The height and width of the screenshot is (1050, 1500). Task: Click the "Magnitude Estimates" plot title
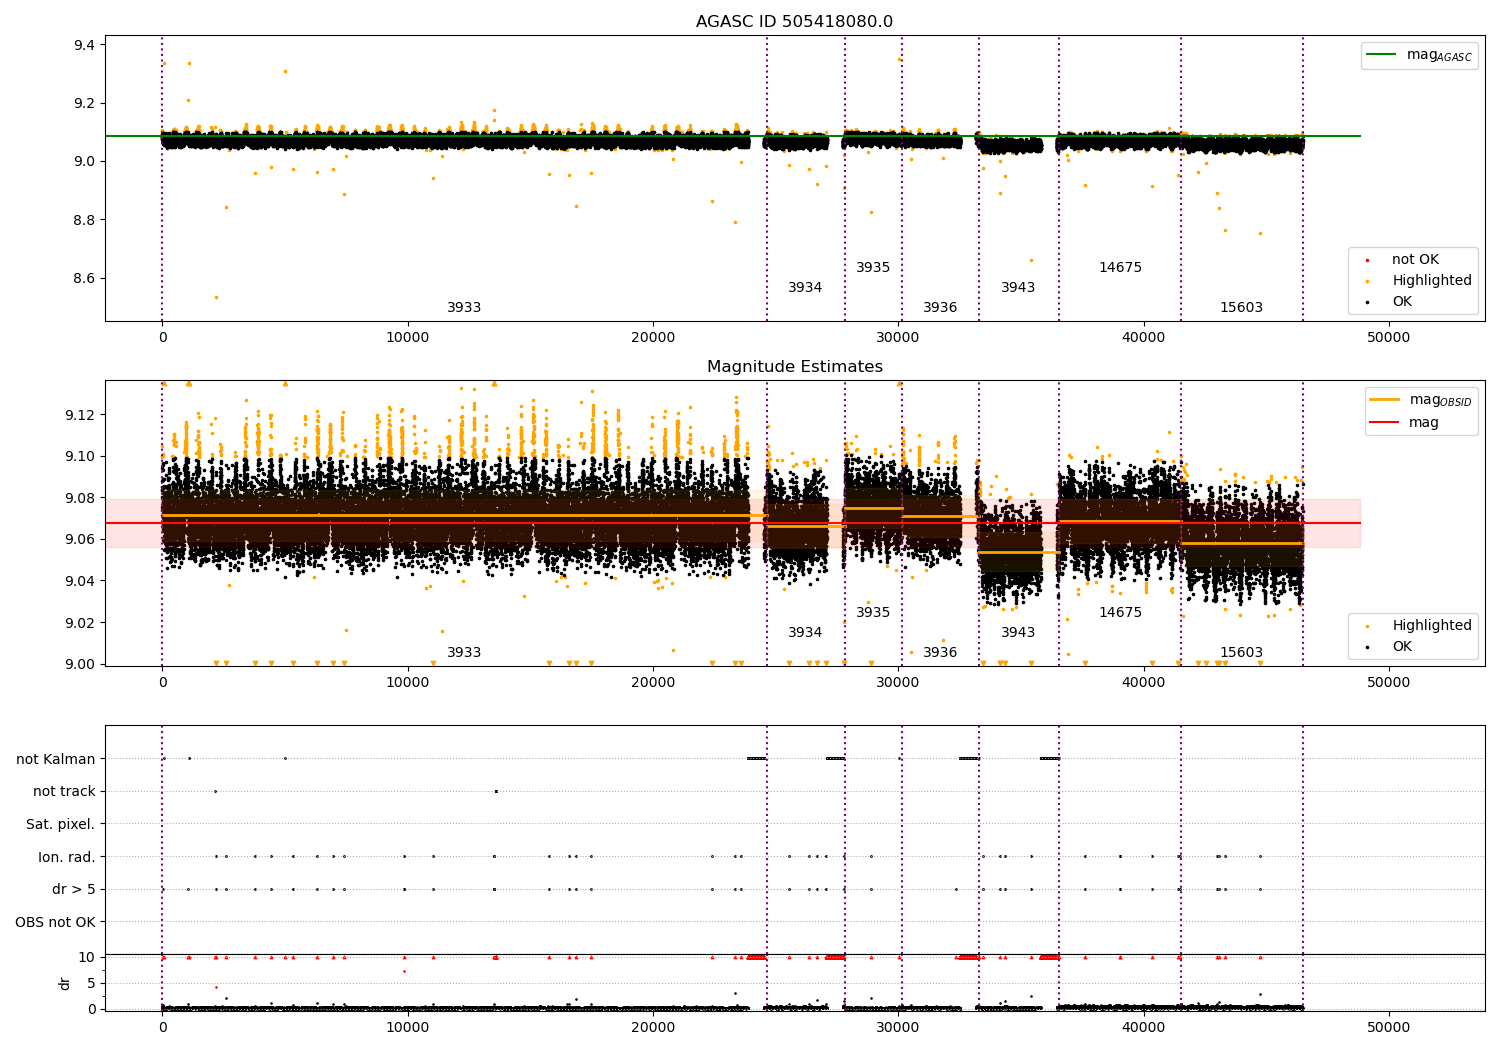795,367
